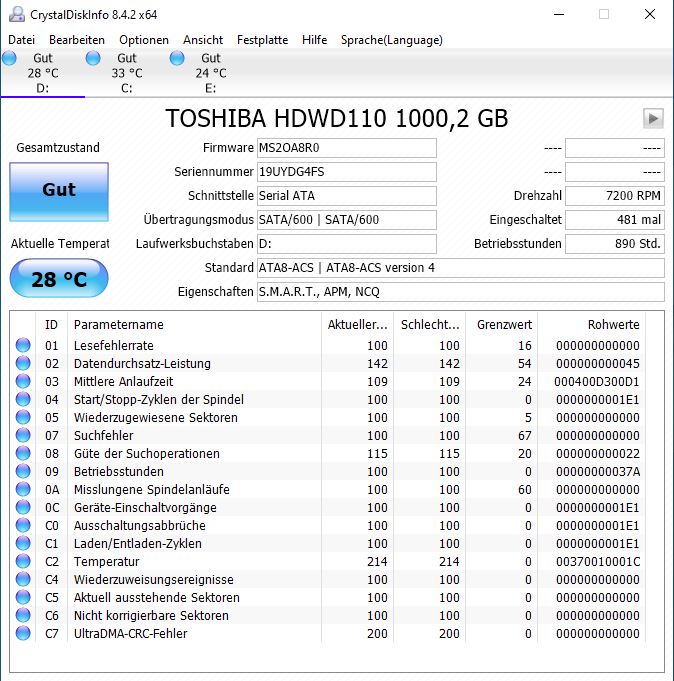
Task: Click status orb for Mittlere Anlaufzeit row
Action: (x=23, y=381)
